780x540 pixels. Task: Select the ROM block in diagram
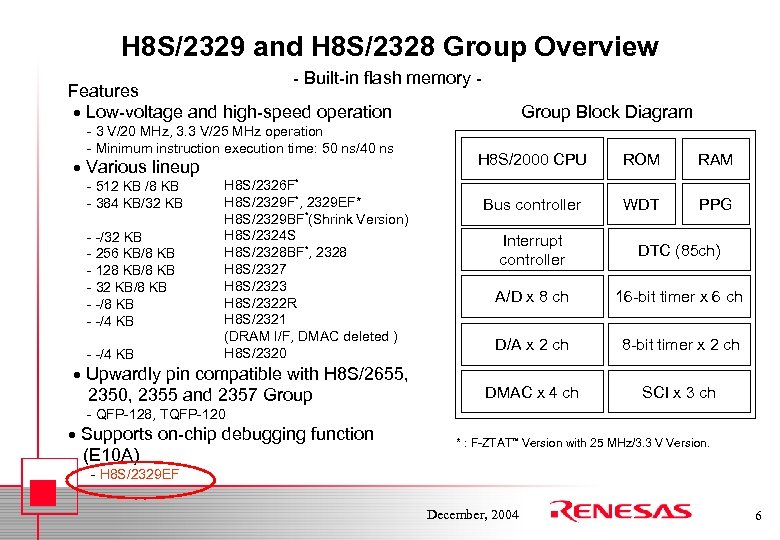(x=641, y=159)
